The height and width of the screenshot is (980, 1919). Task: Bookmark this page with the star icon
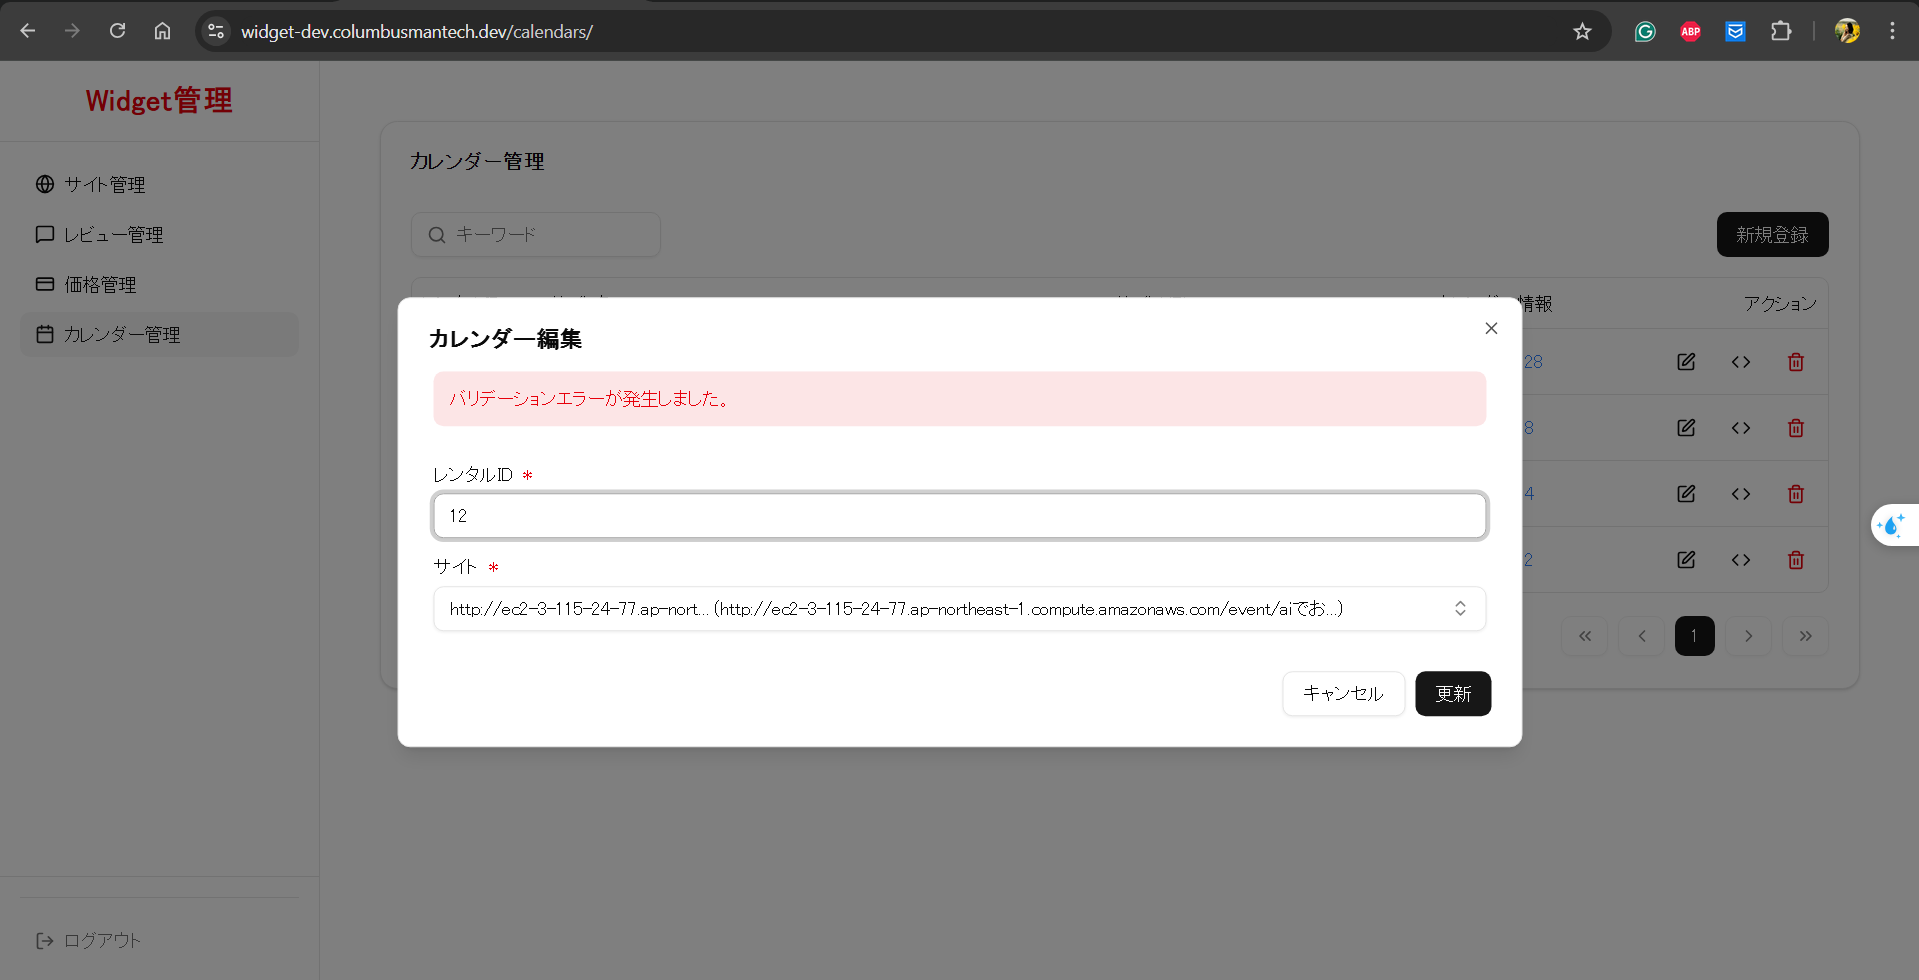(x=1582, y=31)
